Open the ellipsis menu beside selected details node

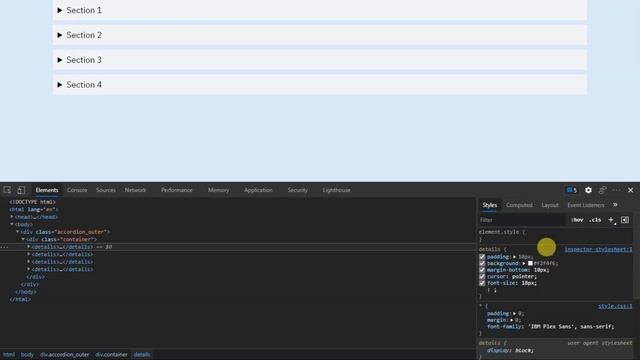click(x=4, y=247)
